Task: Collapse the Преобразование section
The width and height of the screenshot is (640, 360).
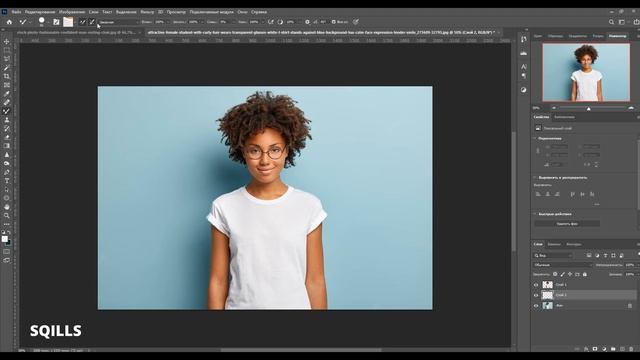Action: (x=535, y=138)
